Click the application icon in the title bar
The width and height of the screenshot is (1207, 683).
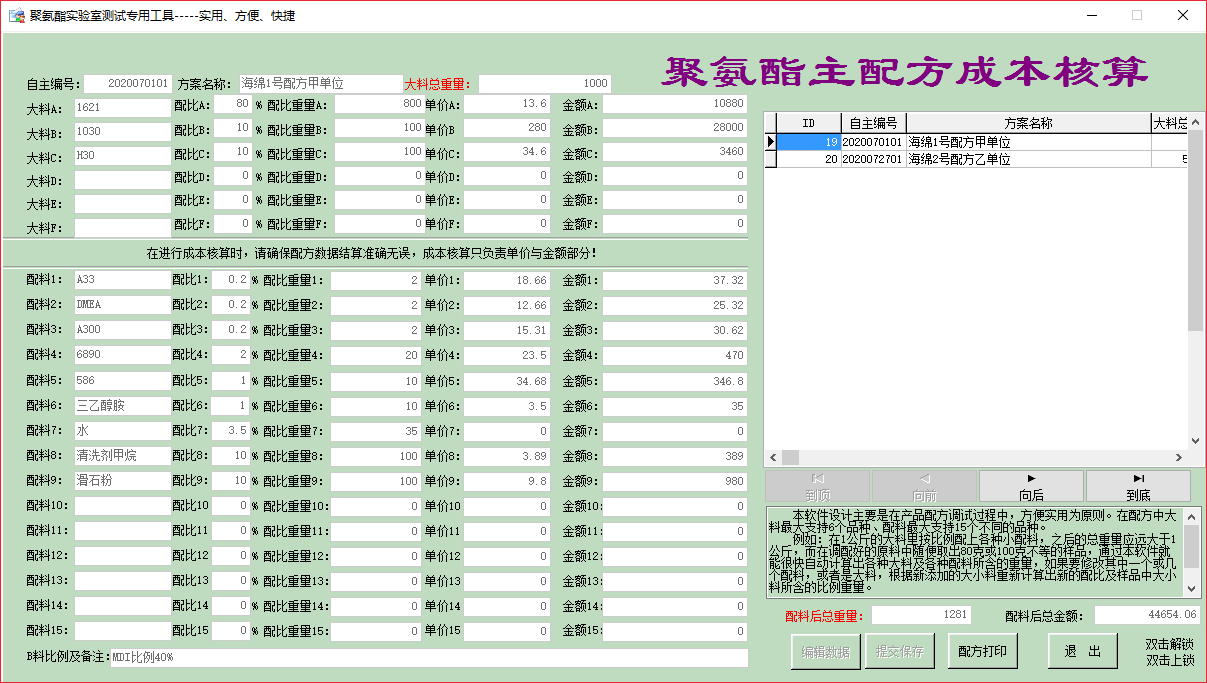(16, 16)
